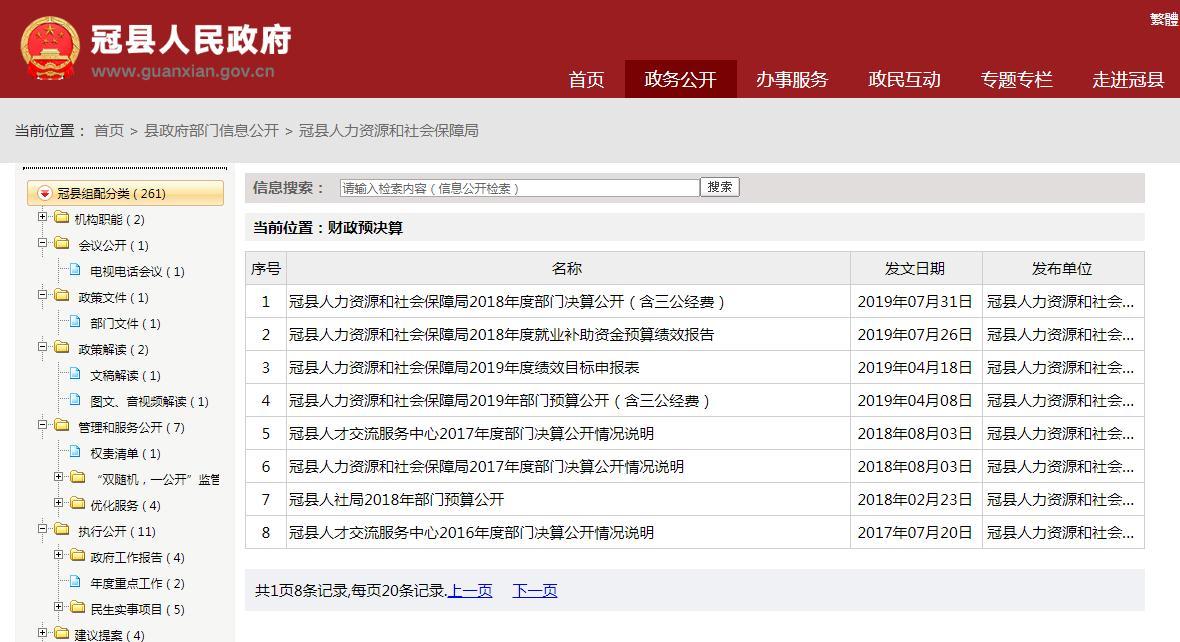Click the page icon next to 权责清单

[x=75, y=452]
